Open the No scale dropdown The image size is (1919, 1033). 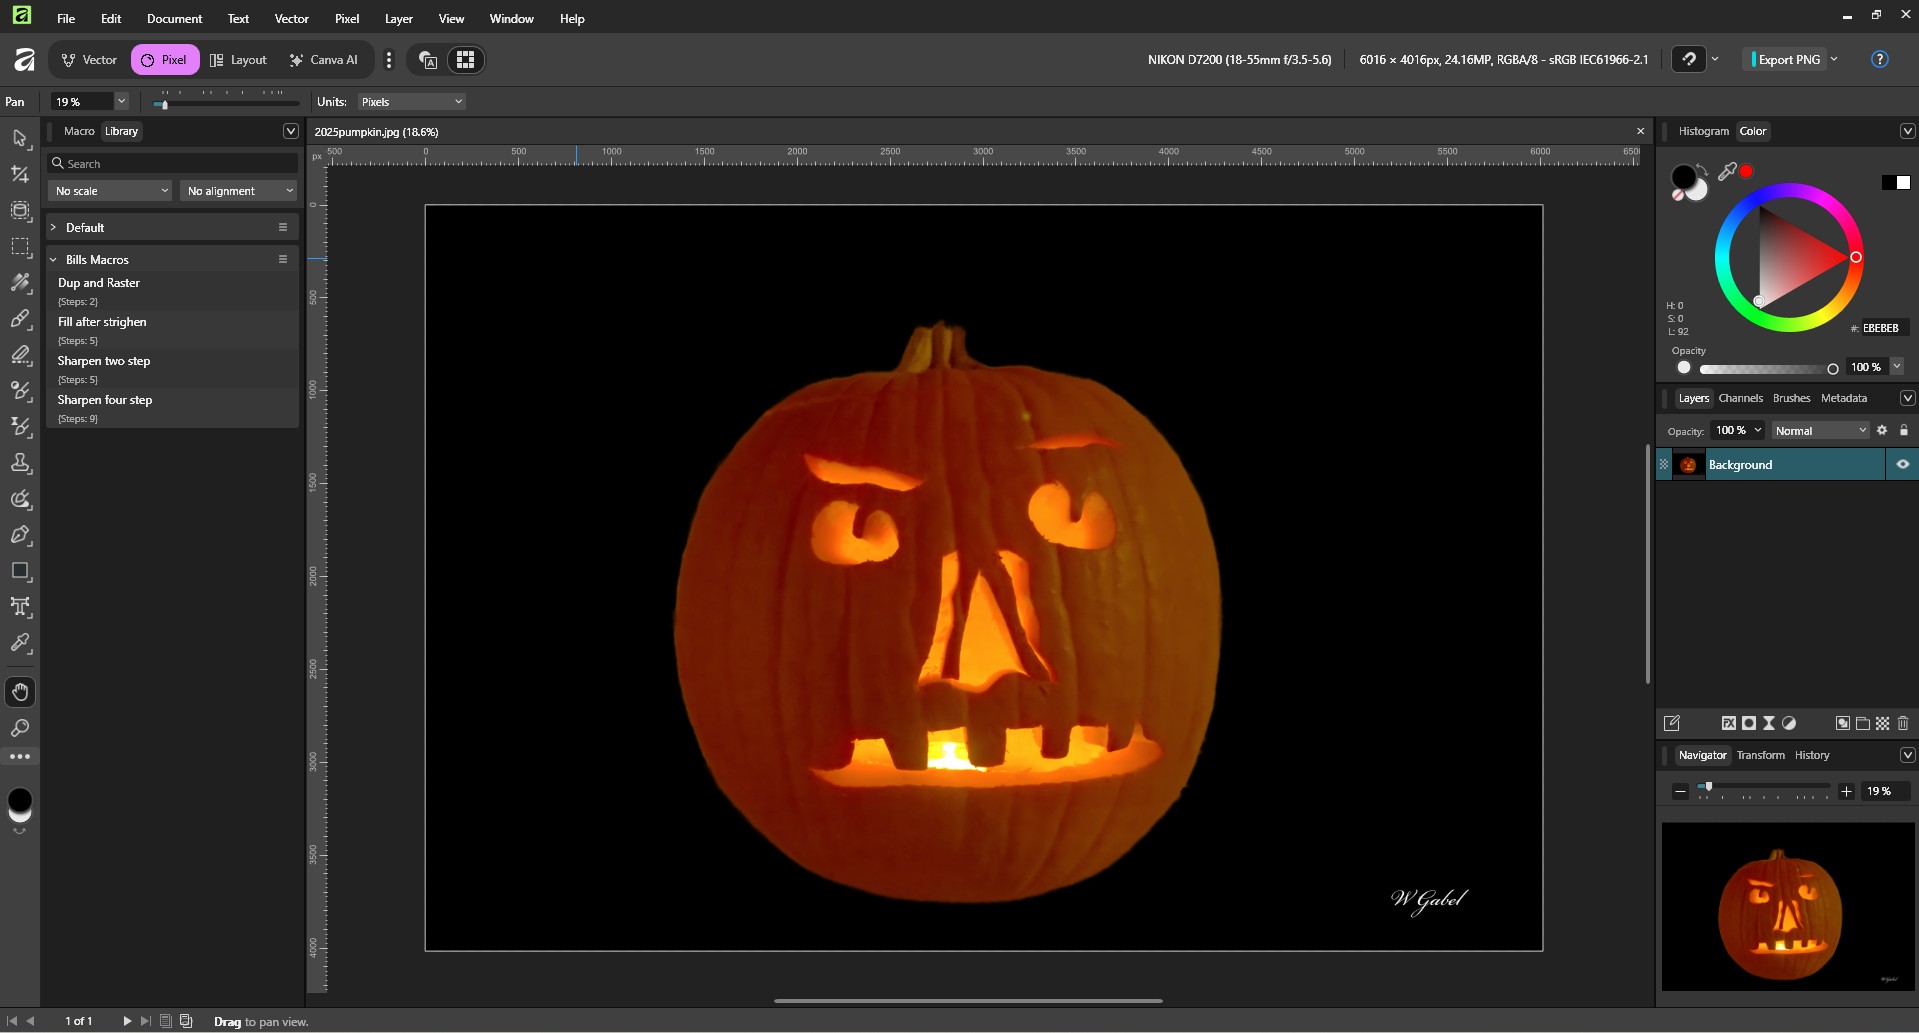tap(110, 191)
